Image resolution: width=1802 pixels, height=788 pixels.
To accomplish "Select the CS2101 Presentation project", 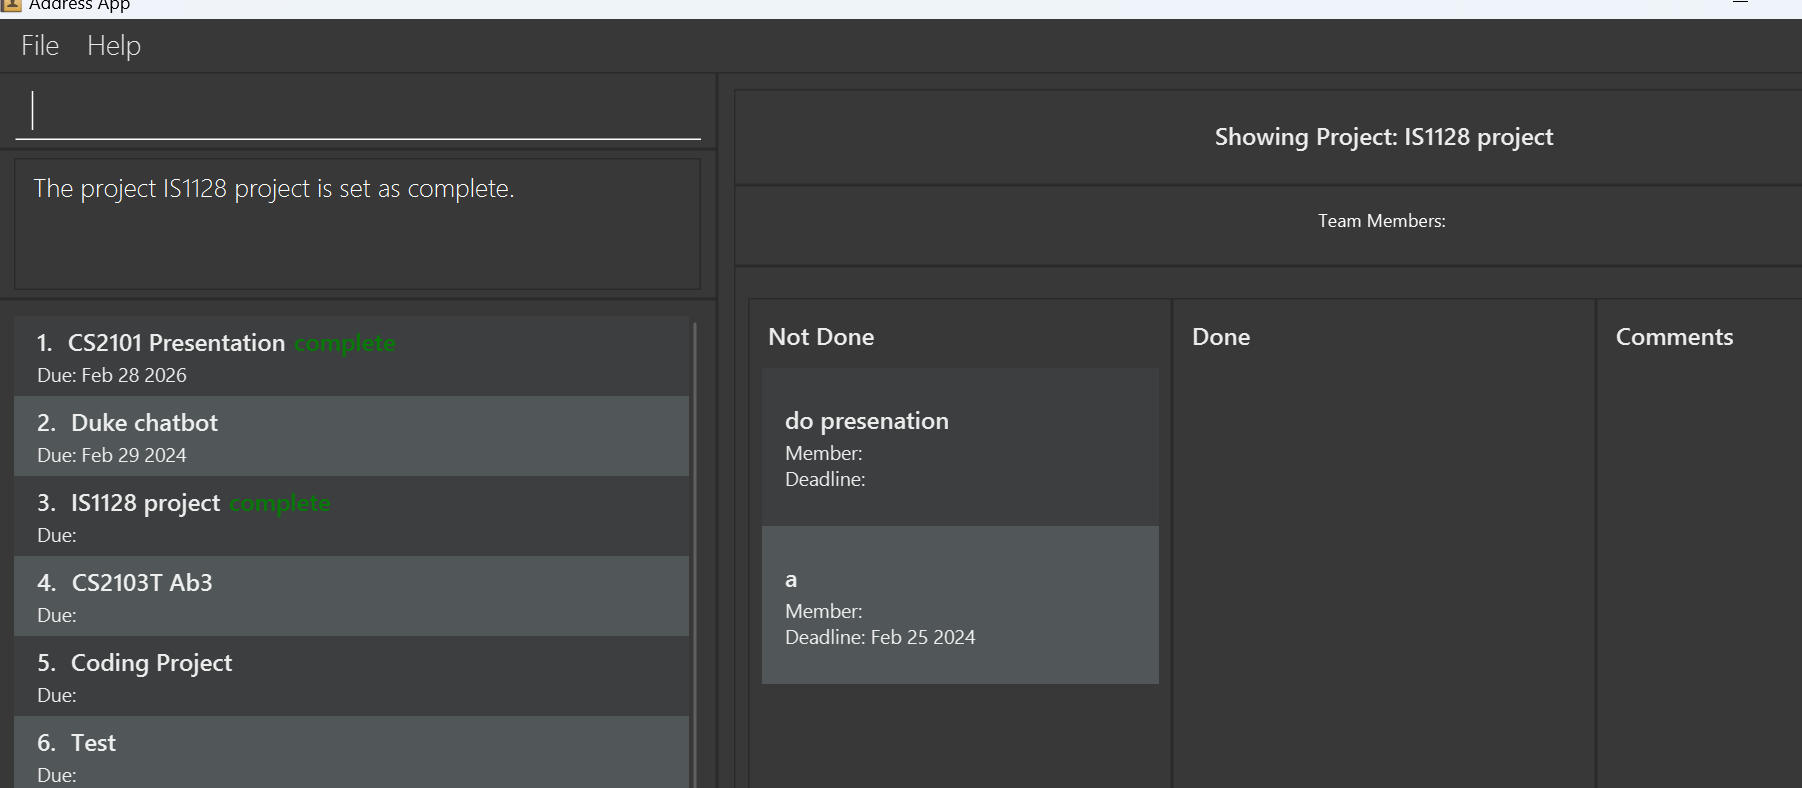I will (x=351, y=356).
